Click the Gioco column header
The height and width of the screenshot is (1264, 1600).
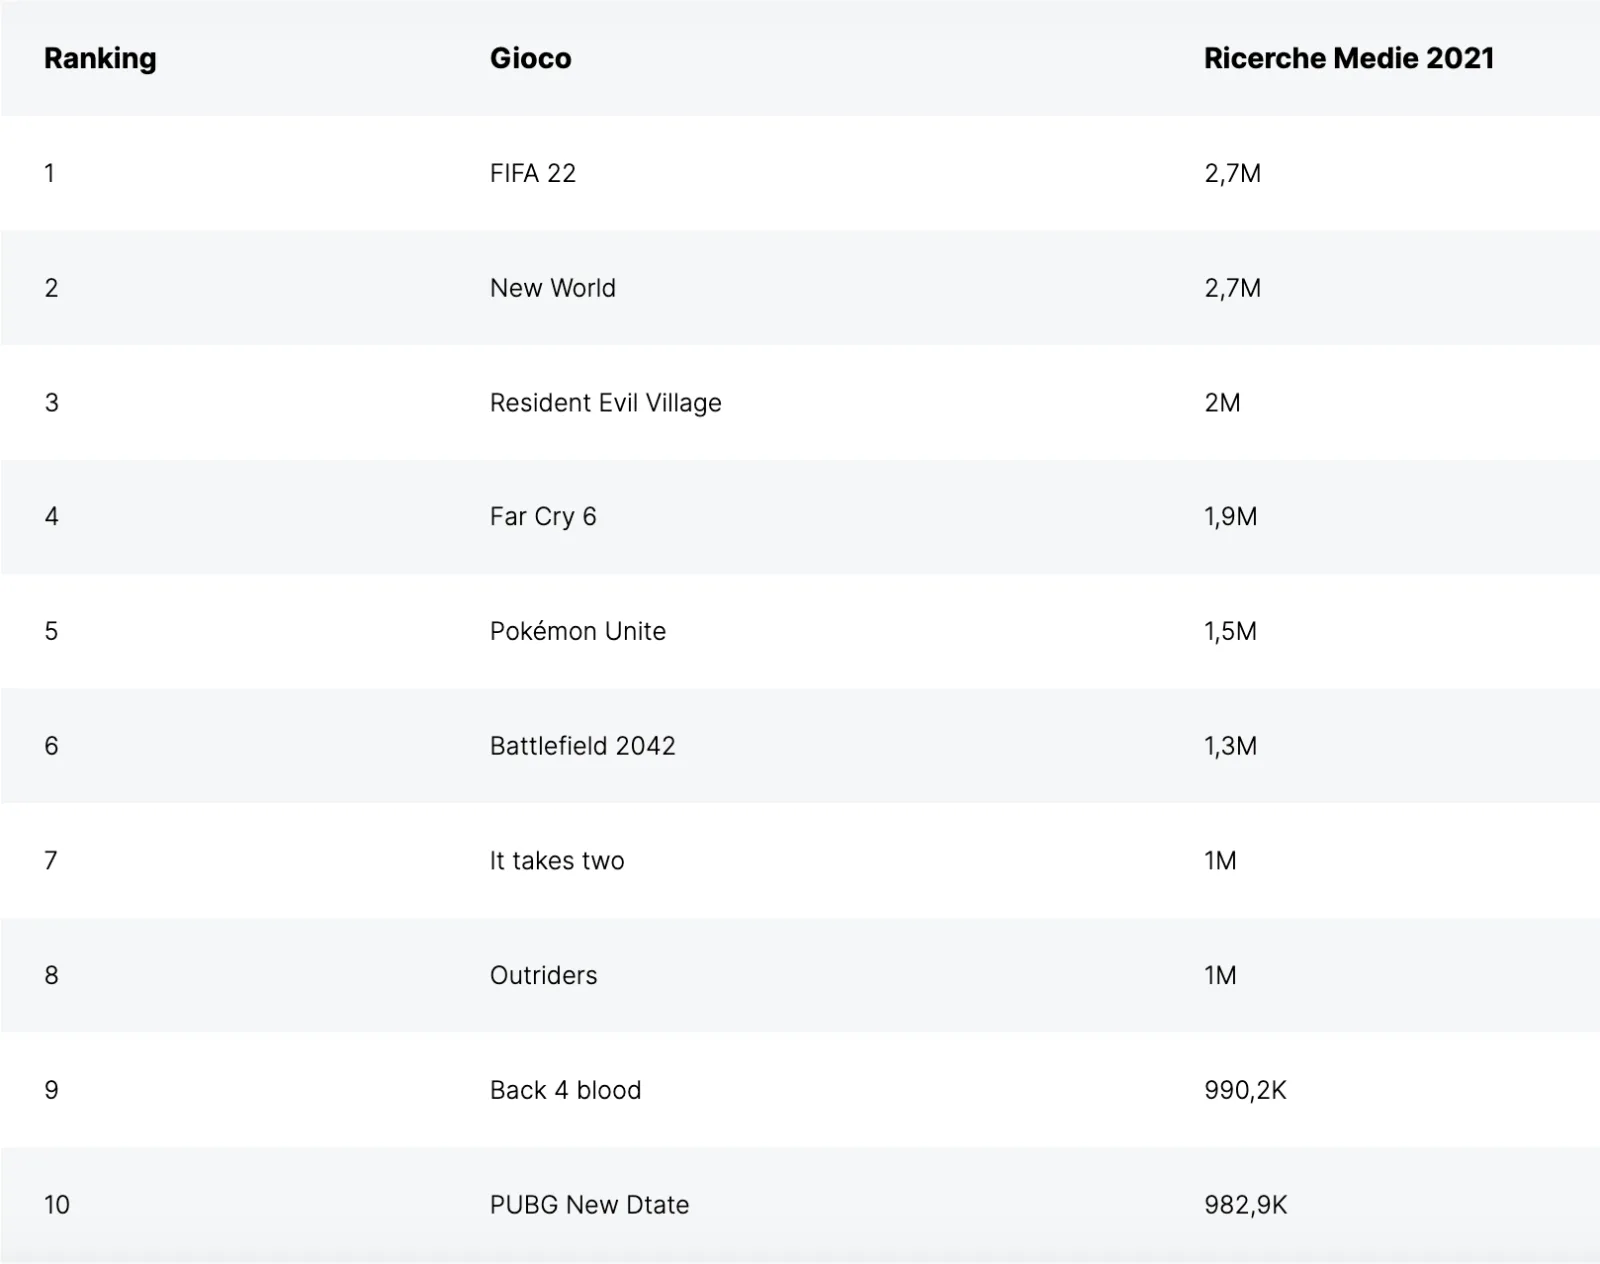[530, 58]
